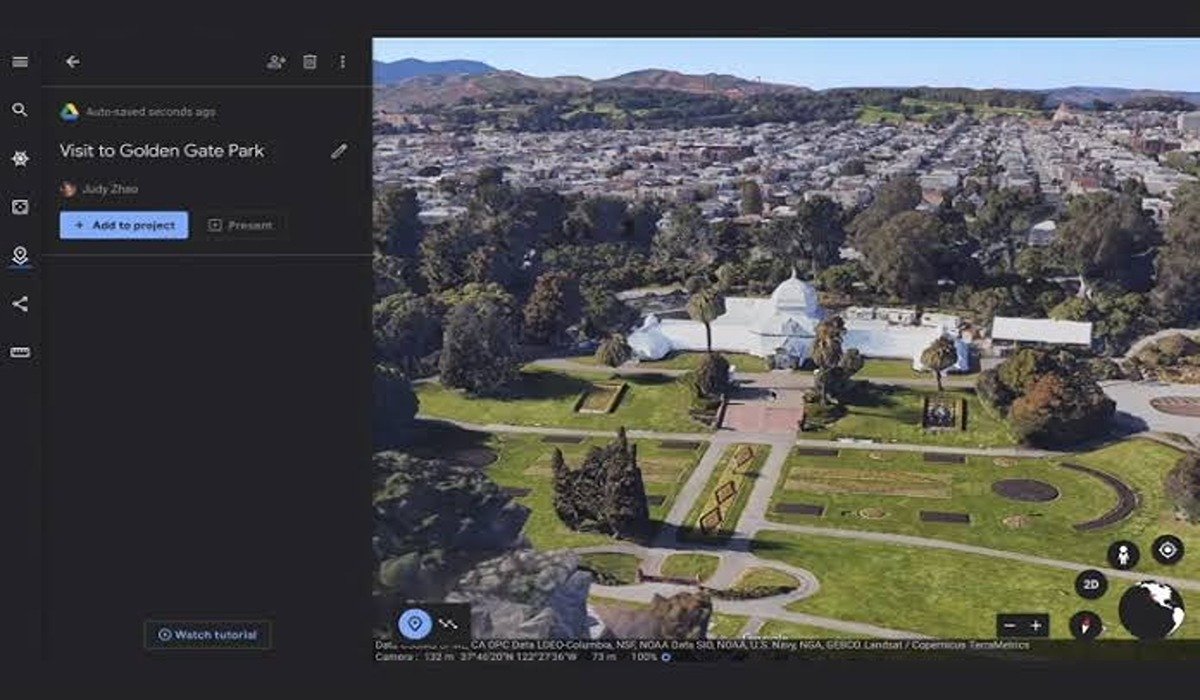Add a collaborator with the person-add icon
Image resolution: width=1200 pixels, height=700 pixels.
click(275, 61)
